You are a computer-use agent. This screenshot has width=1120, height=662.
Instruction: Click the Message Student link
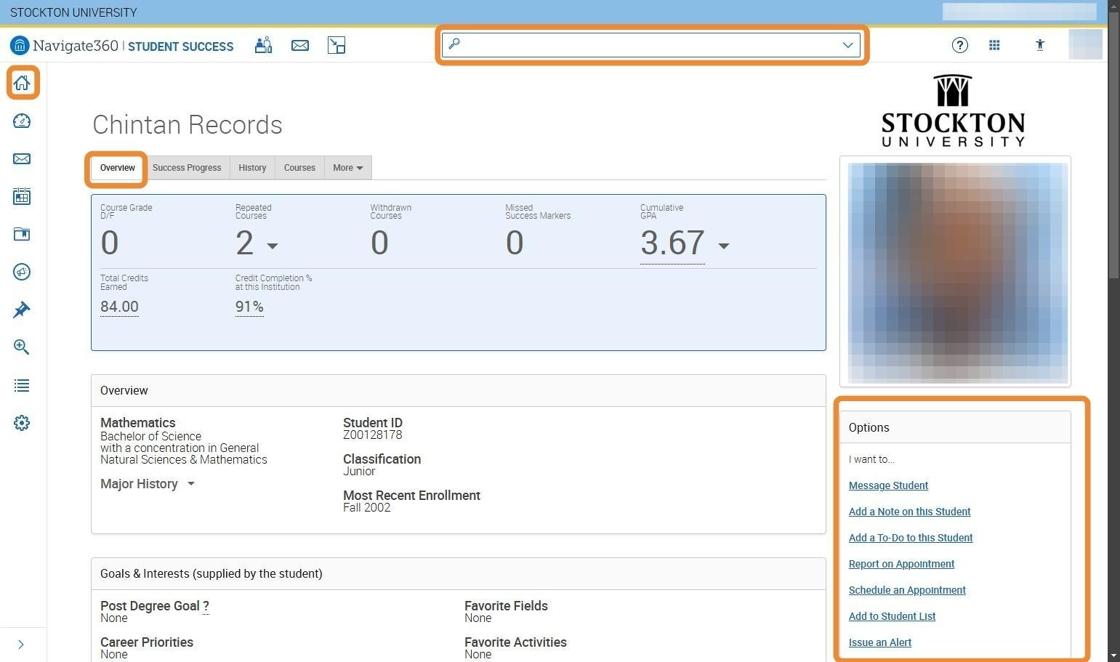(888, 486)
